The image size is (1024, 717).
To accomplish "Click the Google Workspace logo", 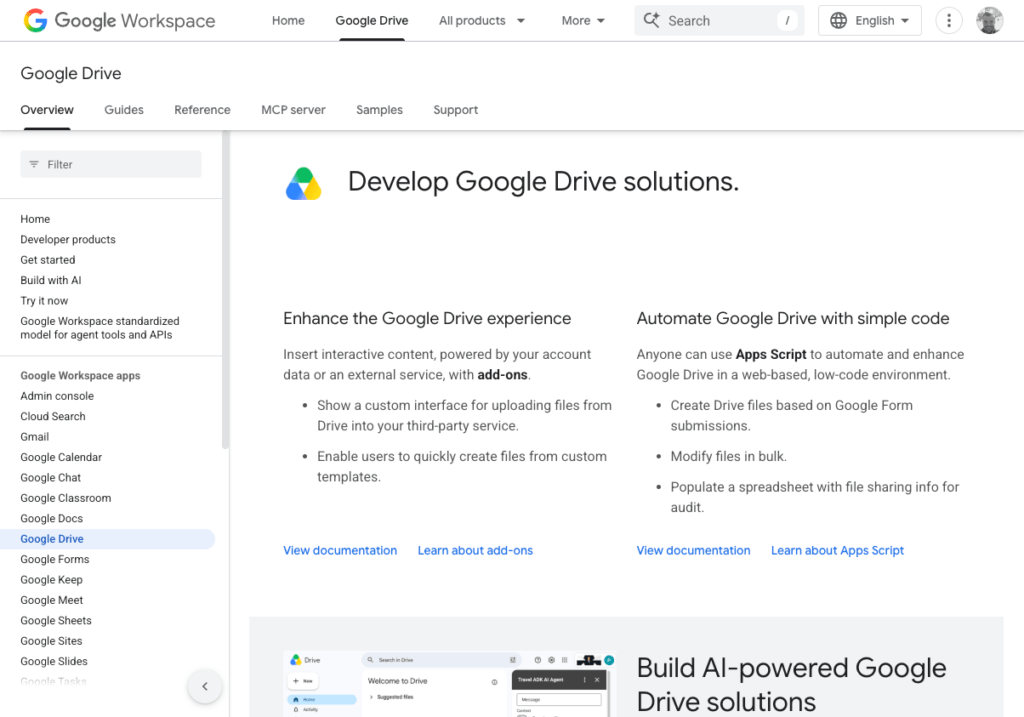I will click(x=119, y=20).
